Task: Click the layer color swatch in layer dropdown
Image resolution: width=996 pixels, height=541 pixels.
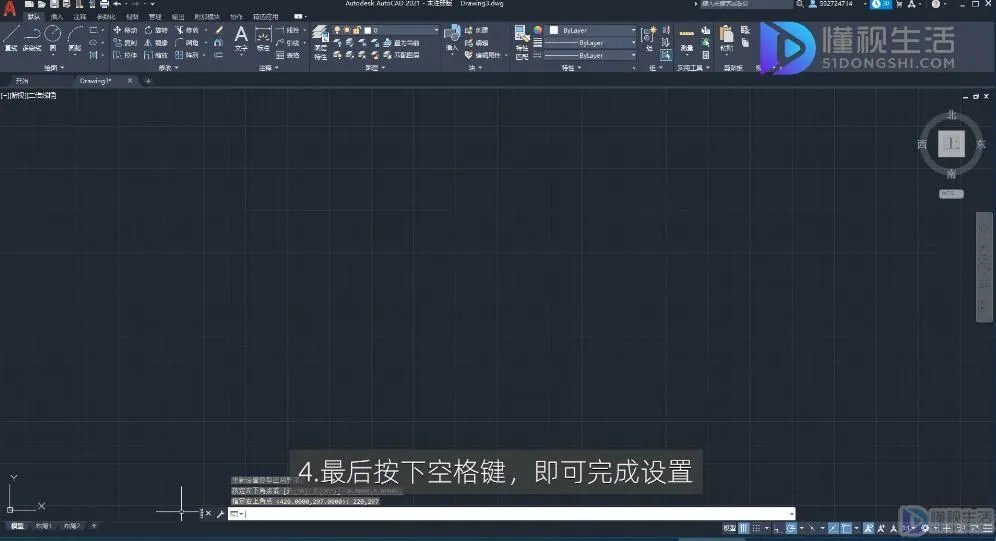Action: point(368,30)
